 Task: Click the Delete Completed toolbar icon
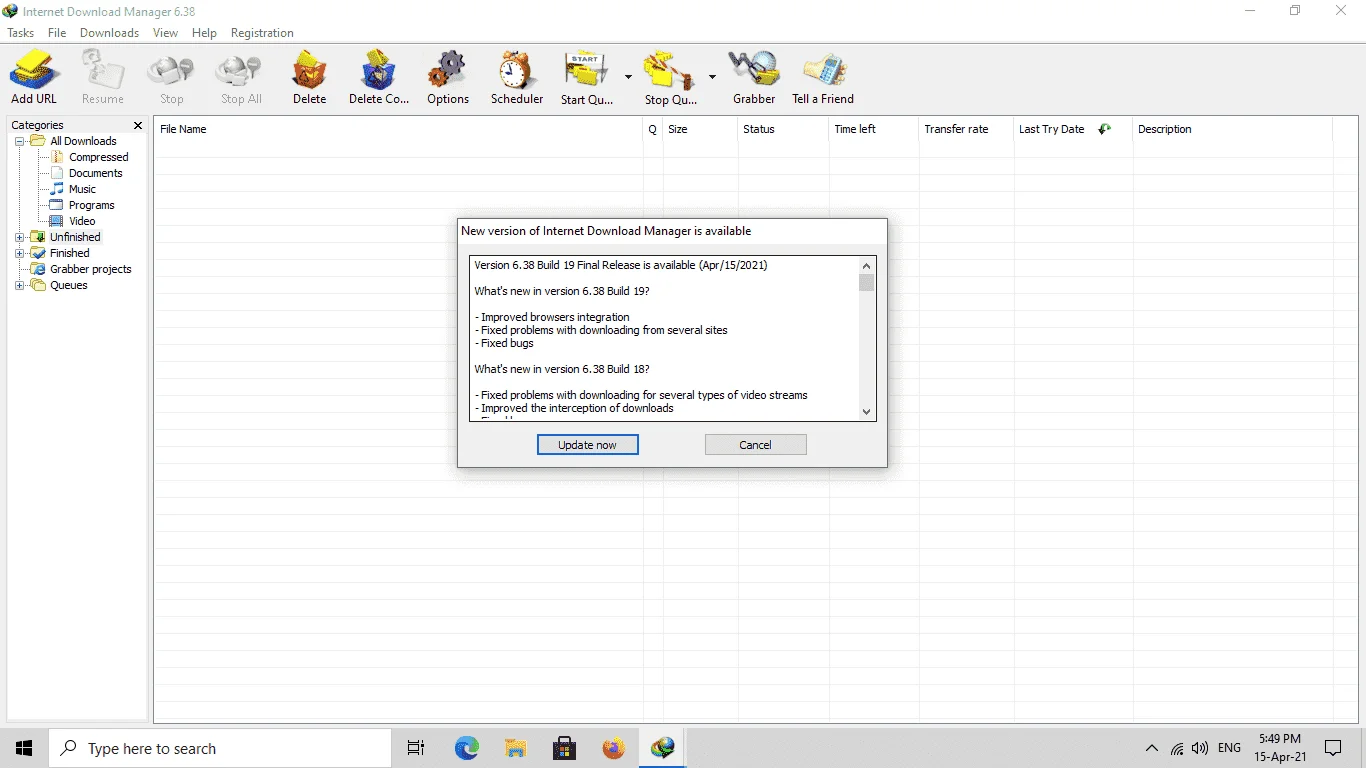379,77
